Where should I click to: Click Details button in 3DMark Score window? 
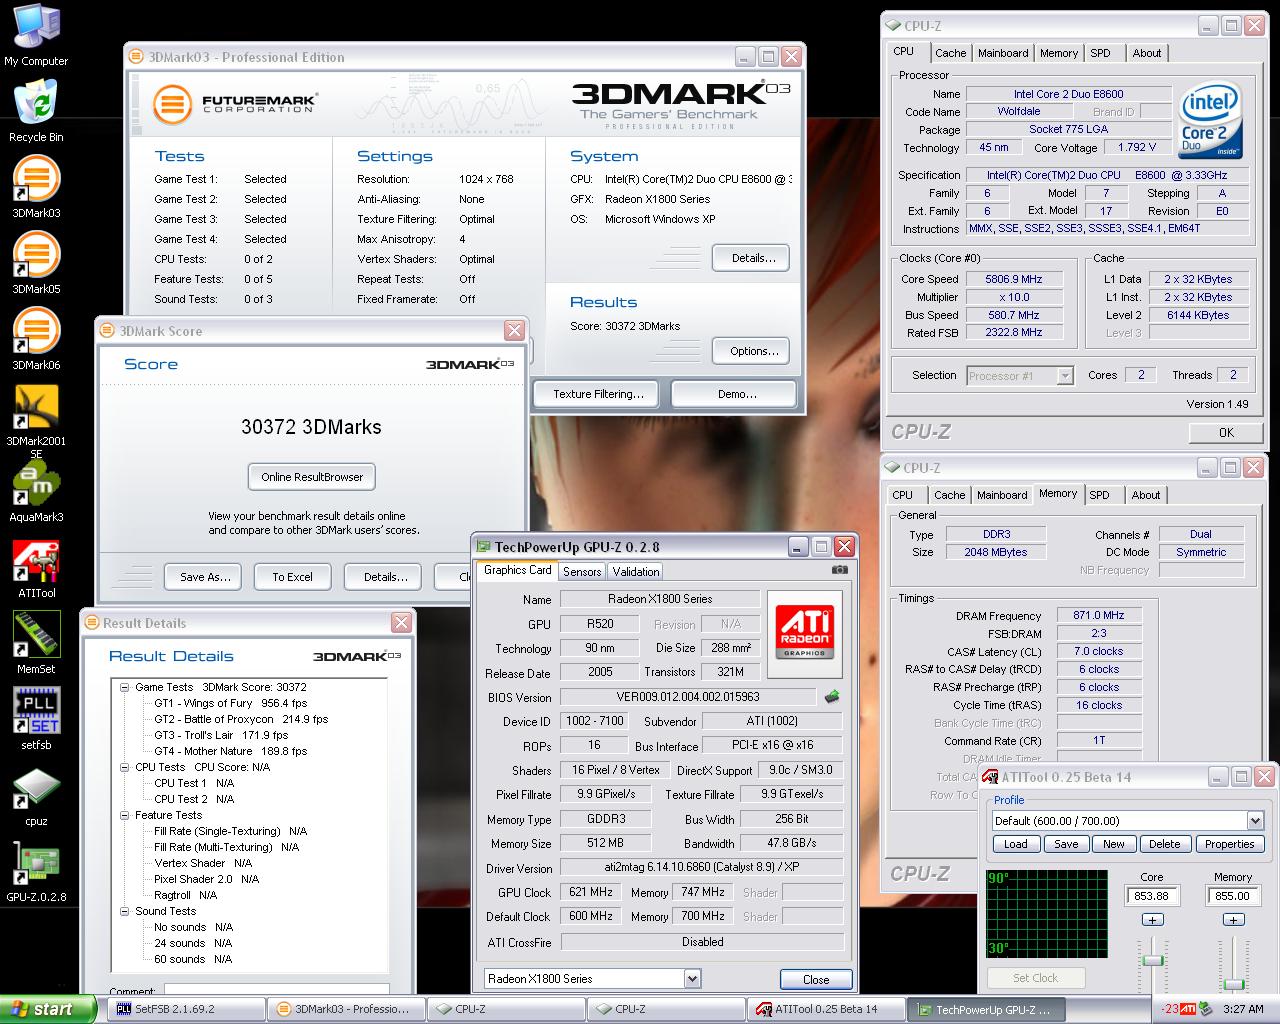pos(385,577)
